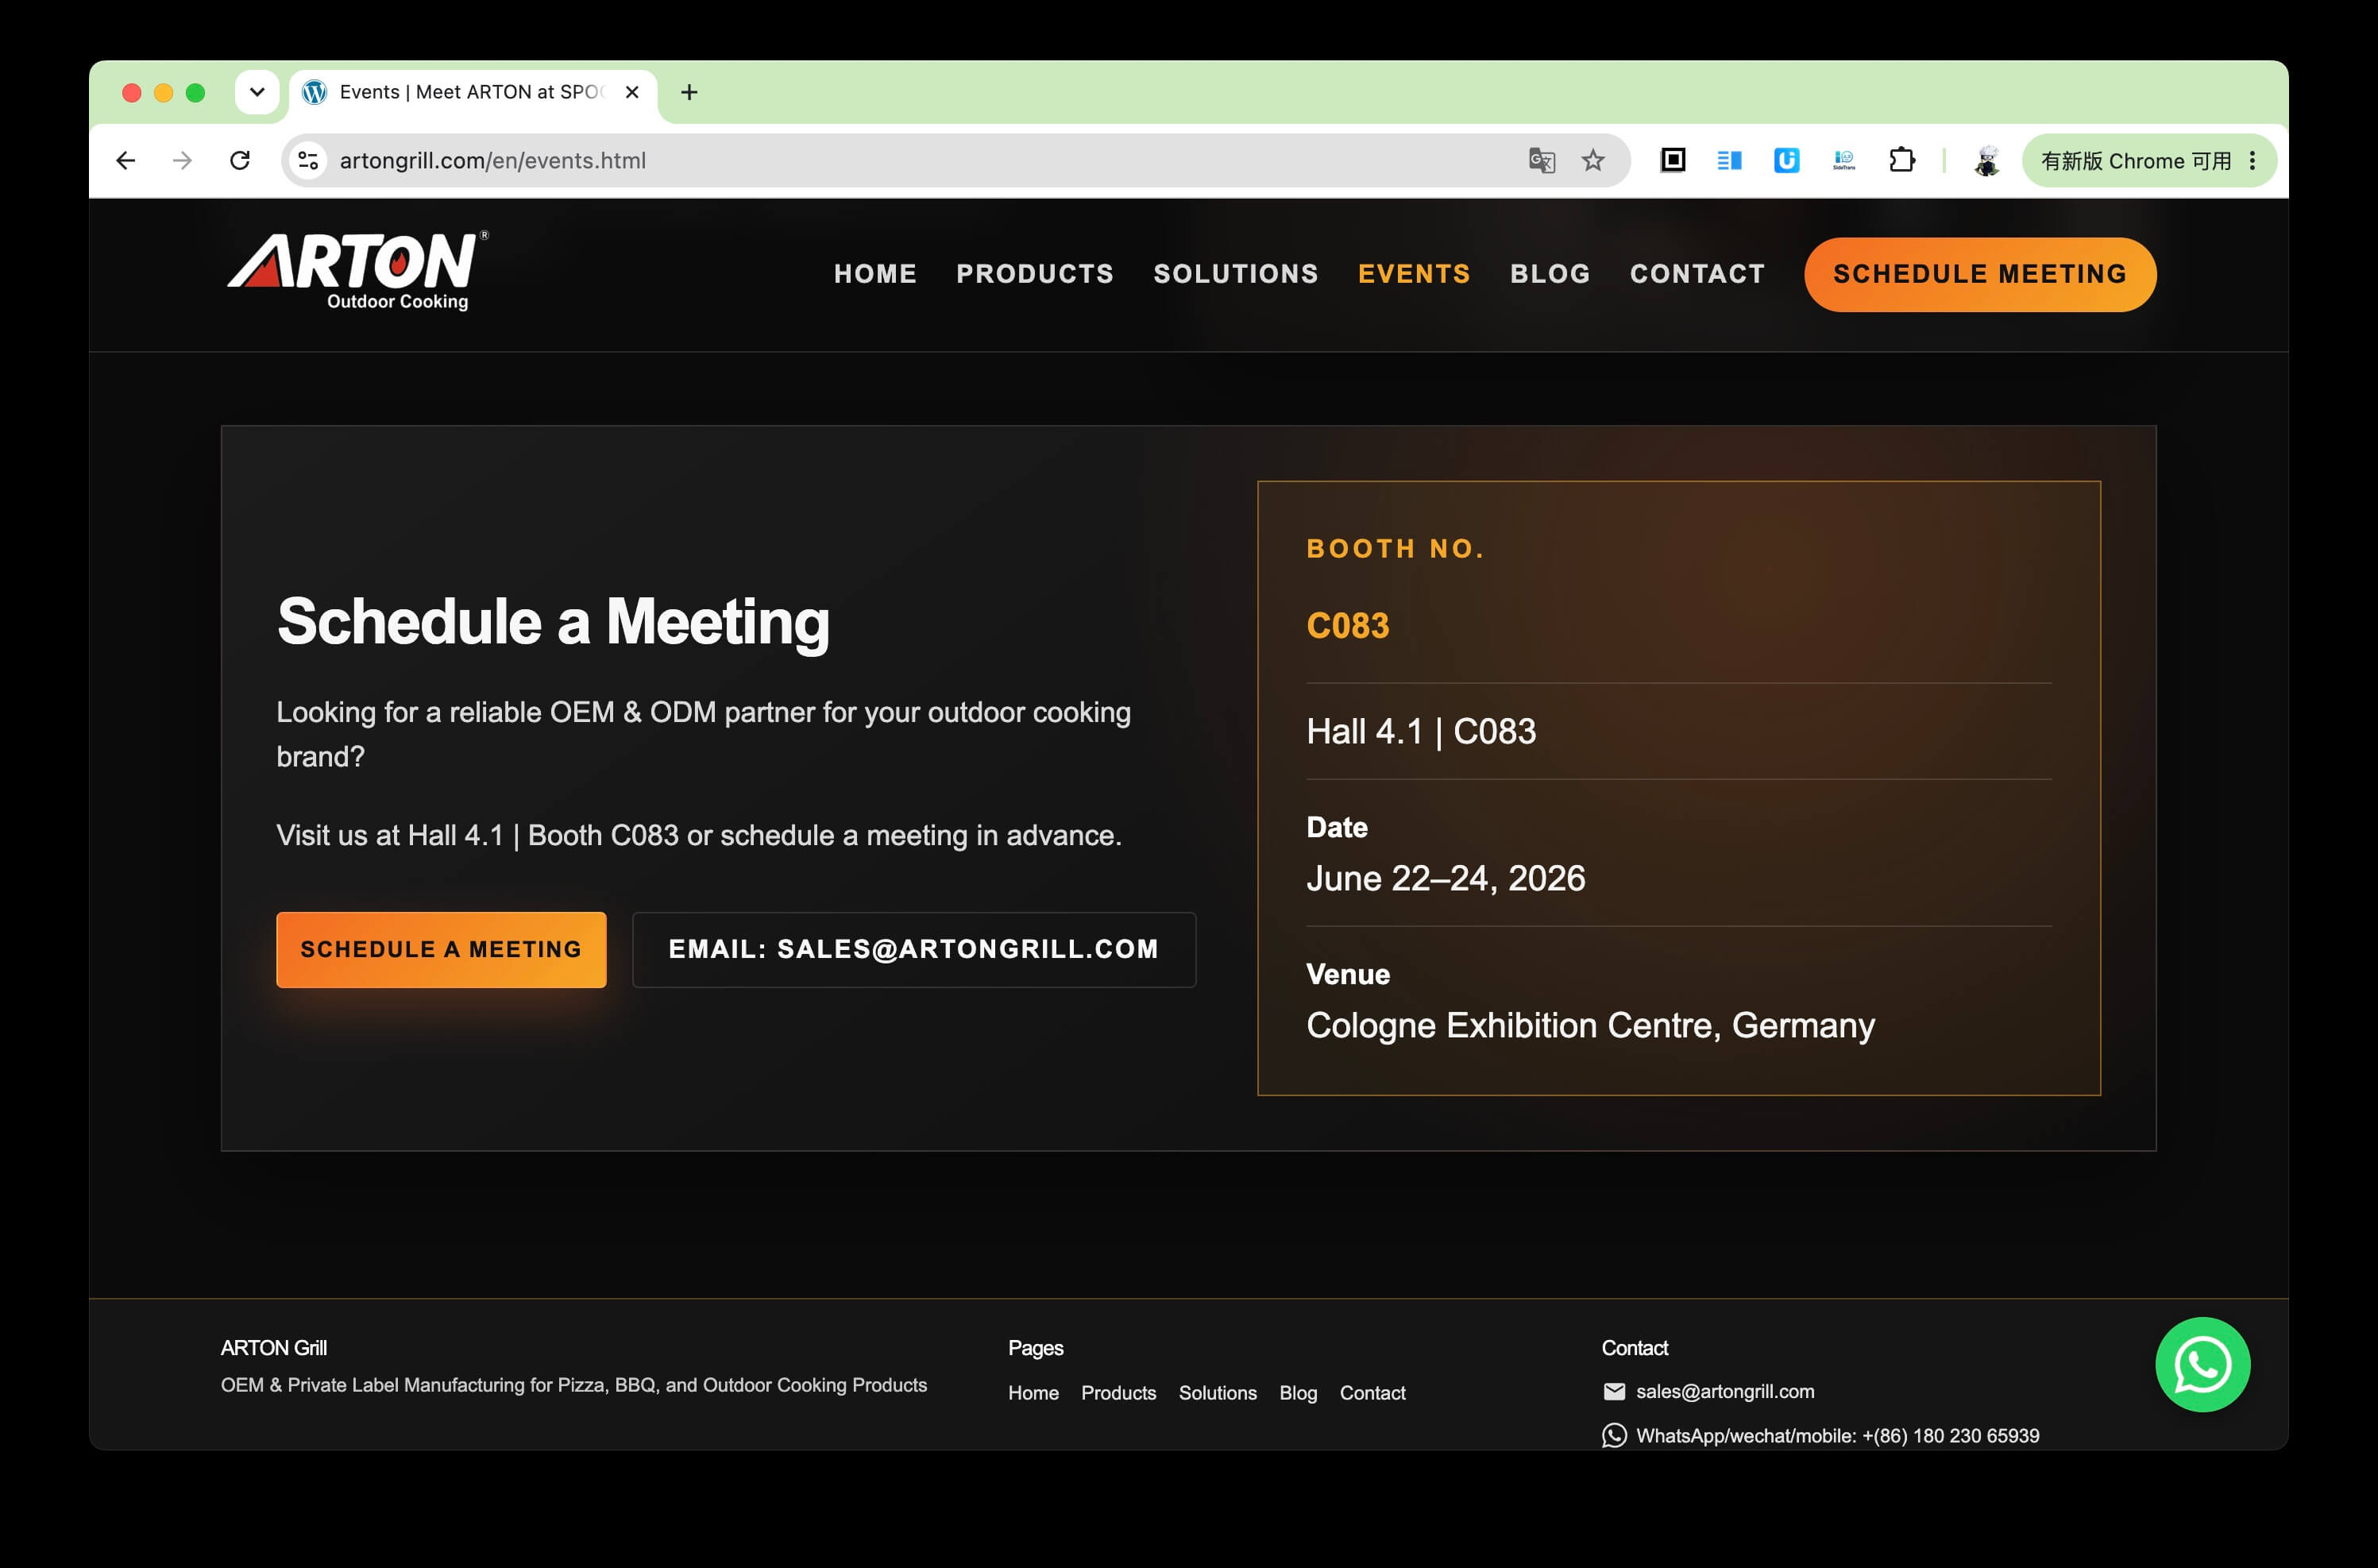Open BLOG in the navigation menu
The image size is (2378, 1568).
[x=1550, y=274]
